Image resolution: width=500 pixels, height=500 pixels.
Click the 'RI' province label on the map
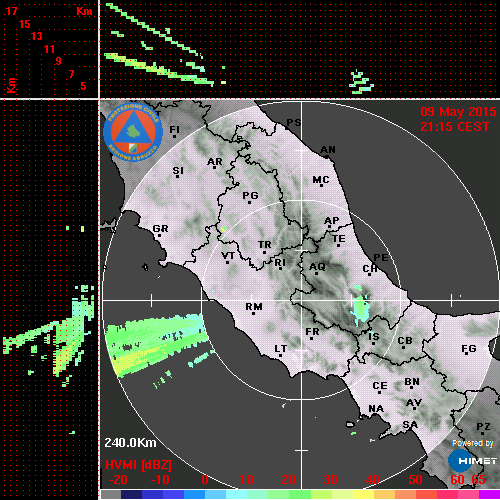tap(280, 263)
